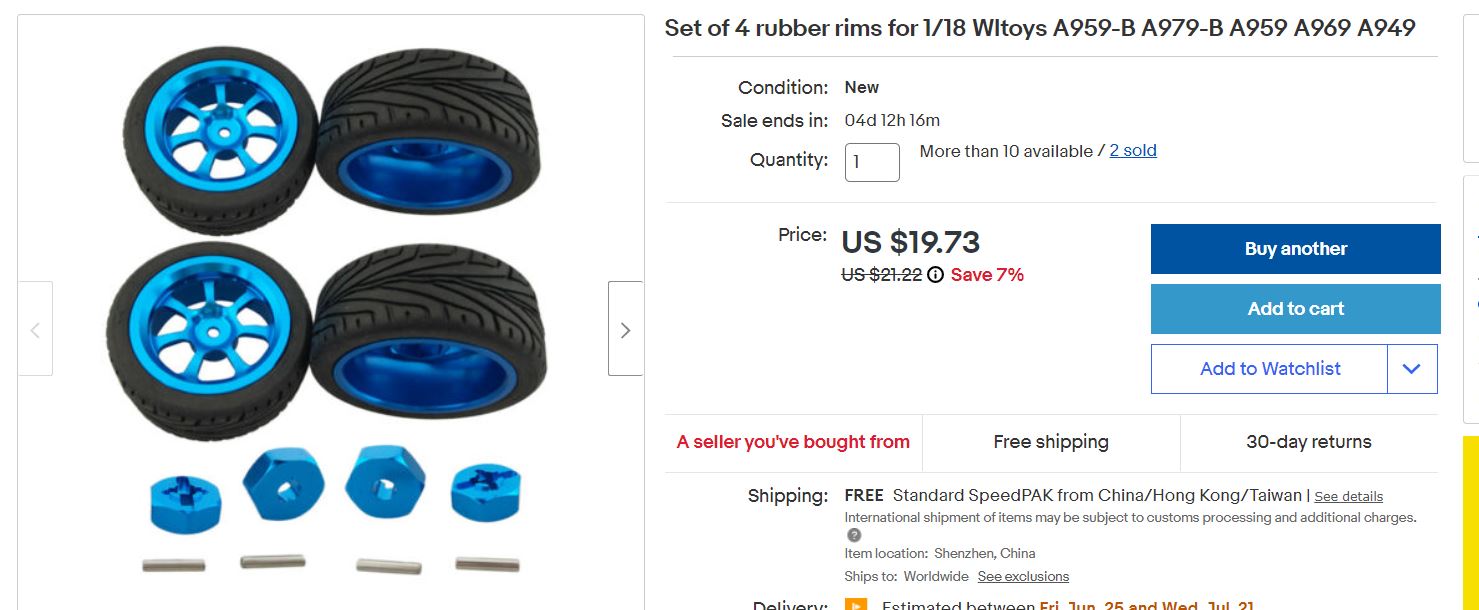
Task: Click Add to Watchlist
Action: click(x=1270, y=369)
